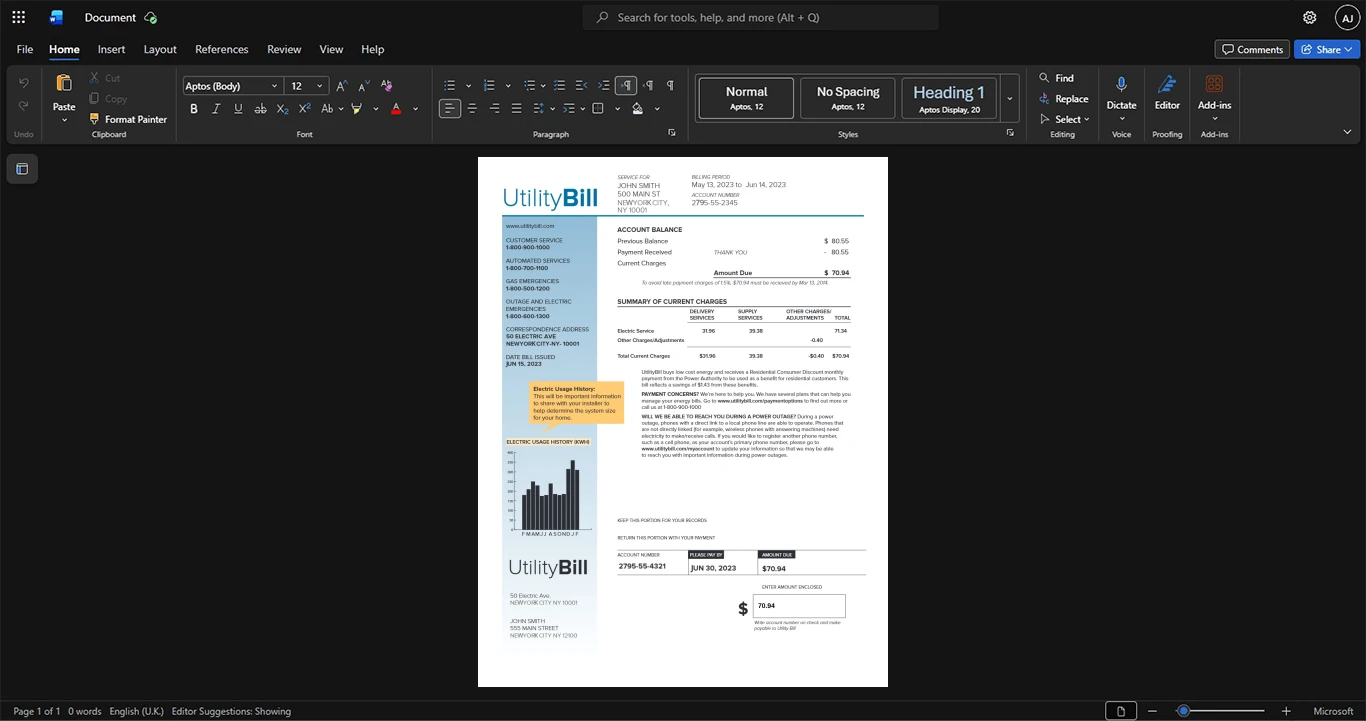The image size is (1366, 721).
Task: Toggle italic formatting
Action: tap(216, 109)
